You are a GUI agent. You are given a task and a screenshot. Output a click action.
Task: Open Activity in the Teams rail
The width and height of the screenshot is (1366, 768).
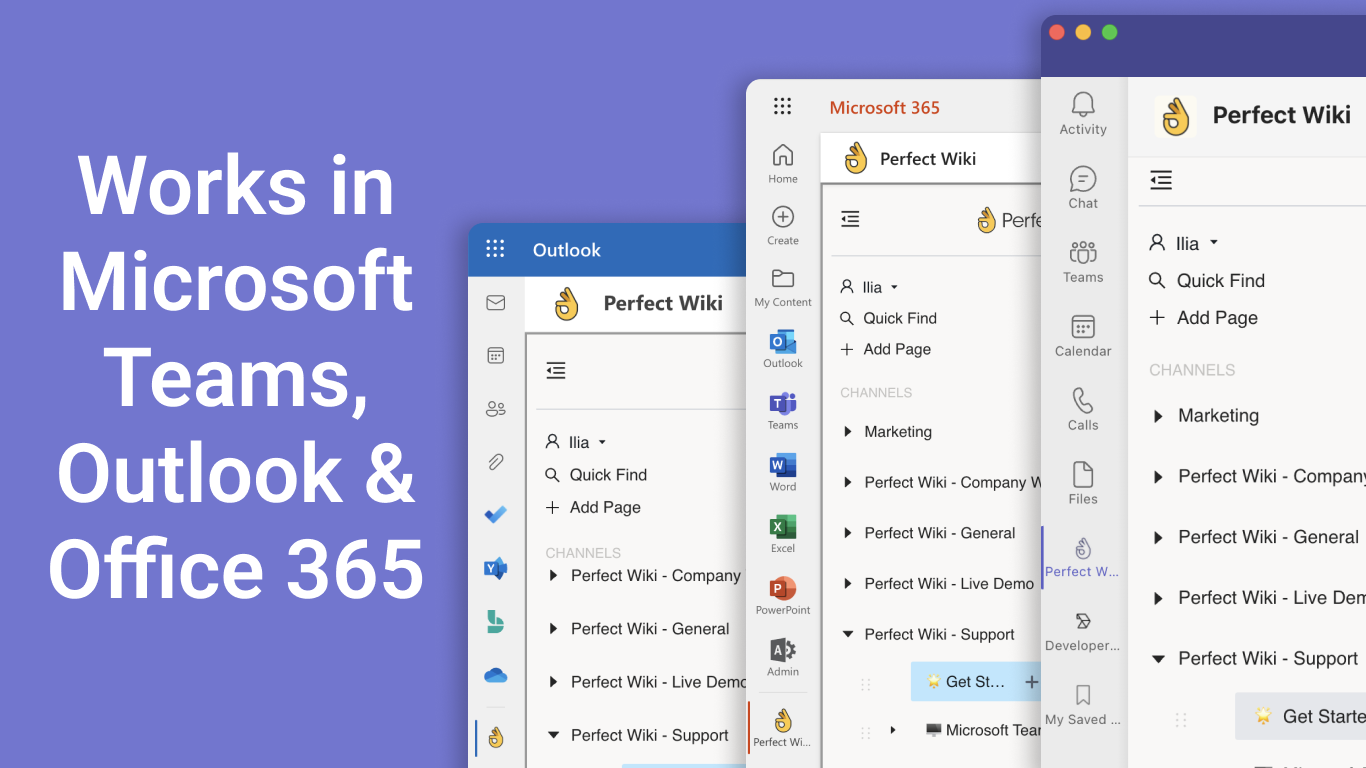(x=1083, y=114)
